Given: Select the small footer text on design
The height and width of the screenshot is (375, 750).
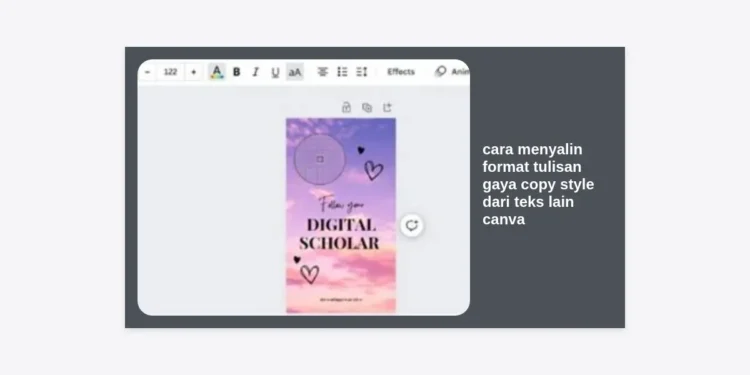Looking at the screenshot, I should 341,300.
